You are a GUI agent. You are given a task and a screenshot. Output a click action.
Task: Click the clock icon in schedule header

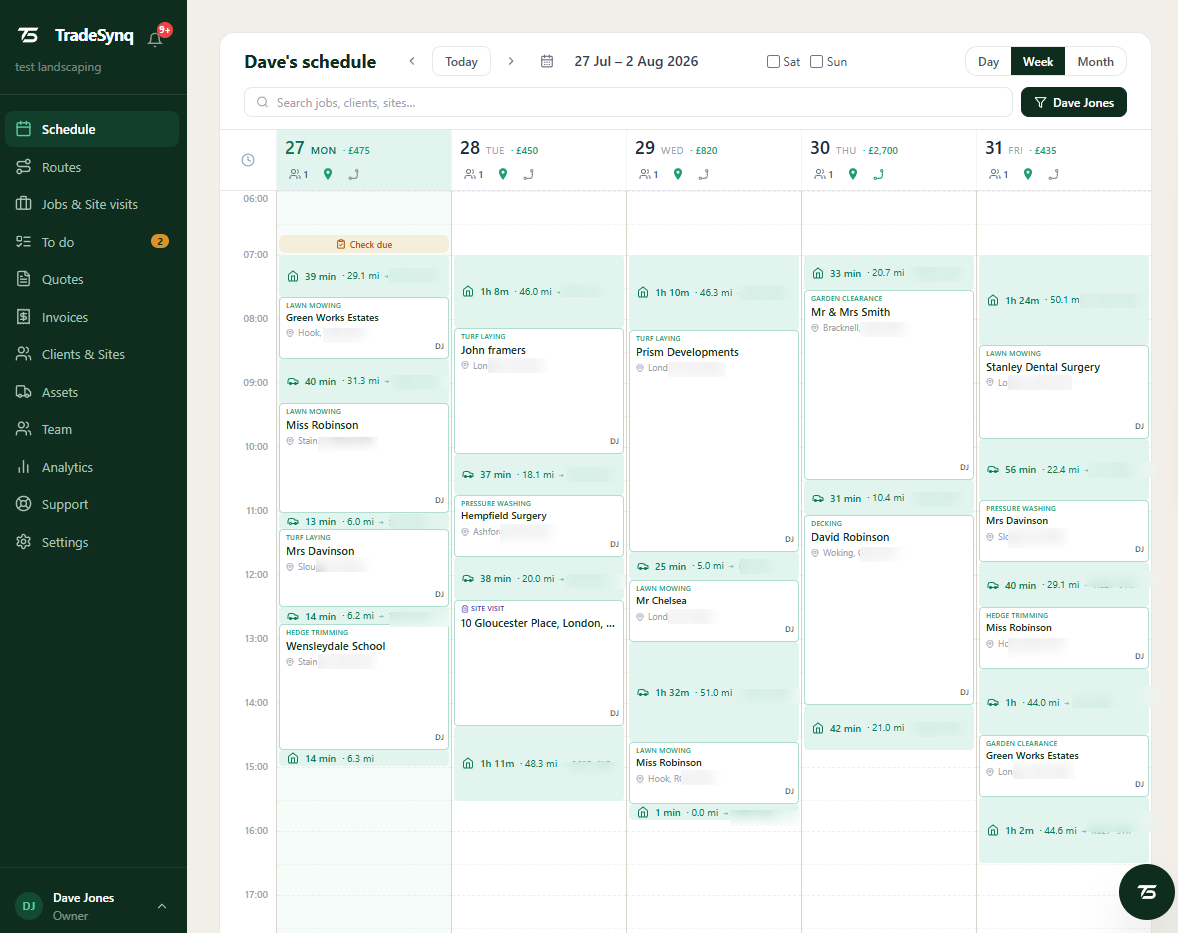click(x=248, y=160)
